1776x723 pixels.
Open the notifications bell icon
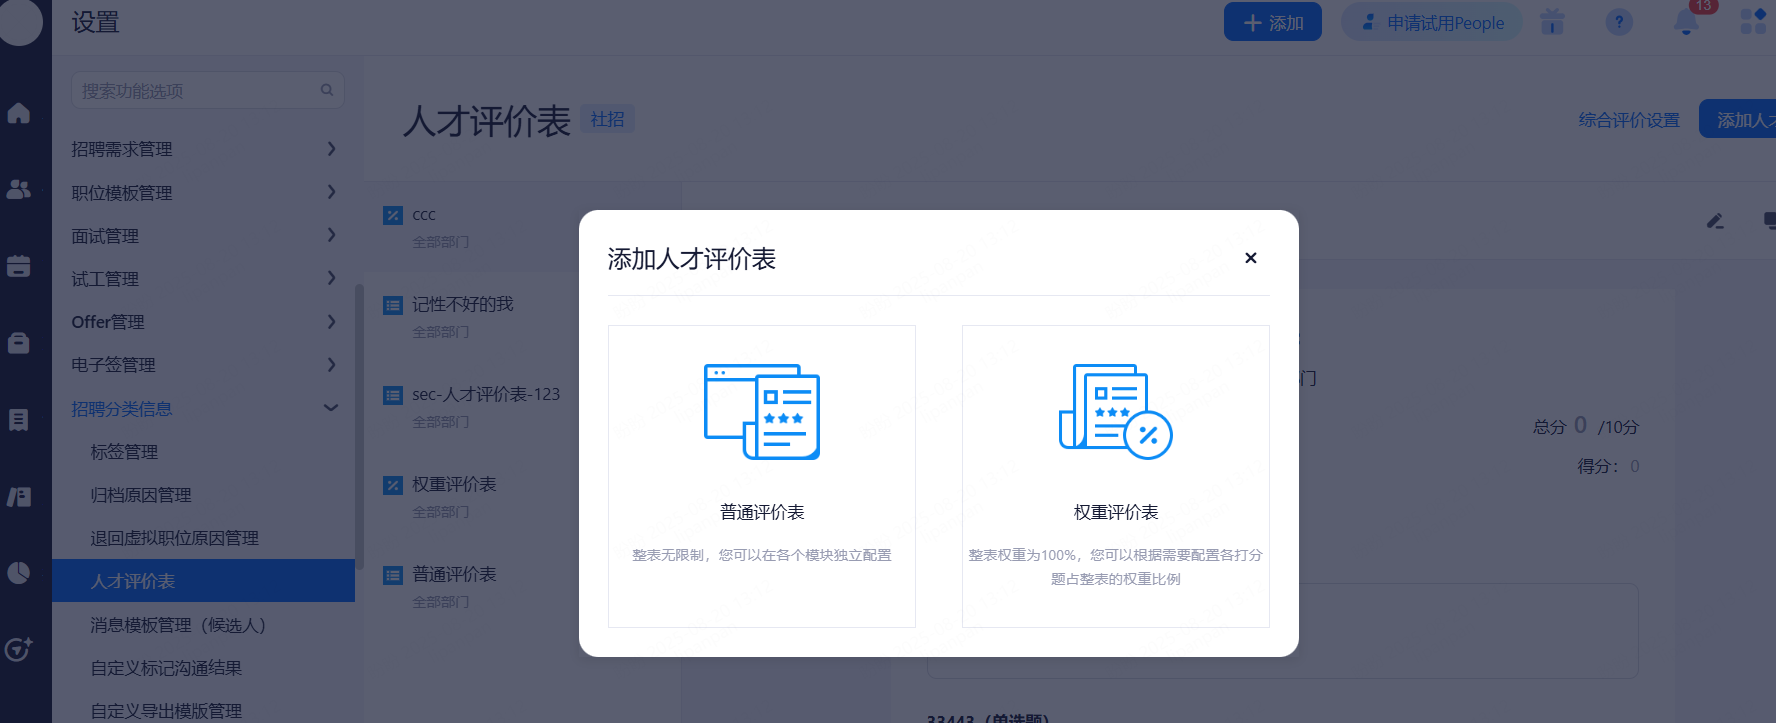(x=1686, y=22)
